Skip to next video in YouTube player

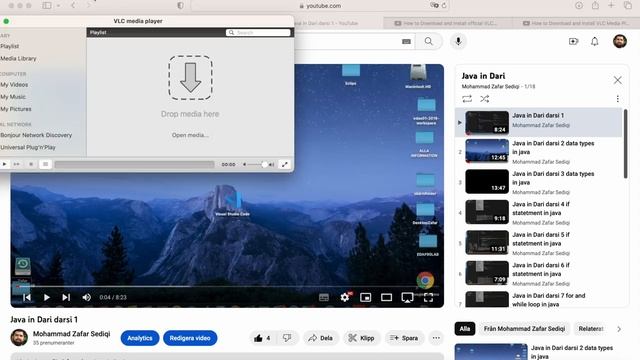(x=66, y=297)
